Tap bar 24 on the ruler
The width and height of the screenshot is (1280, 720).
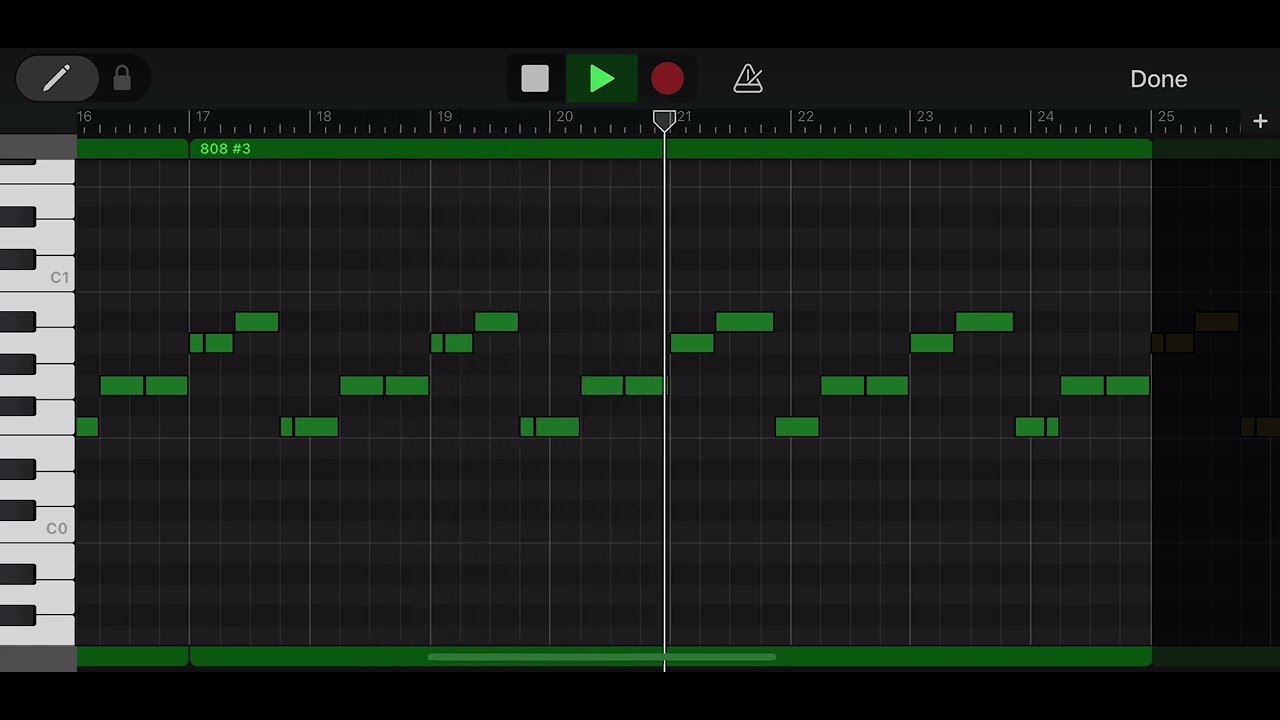click(1045, 117)
